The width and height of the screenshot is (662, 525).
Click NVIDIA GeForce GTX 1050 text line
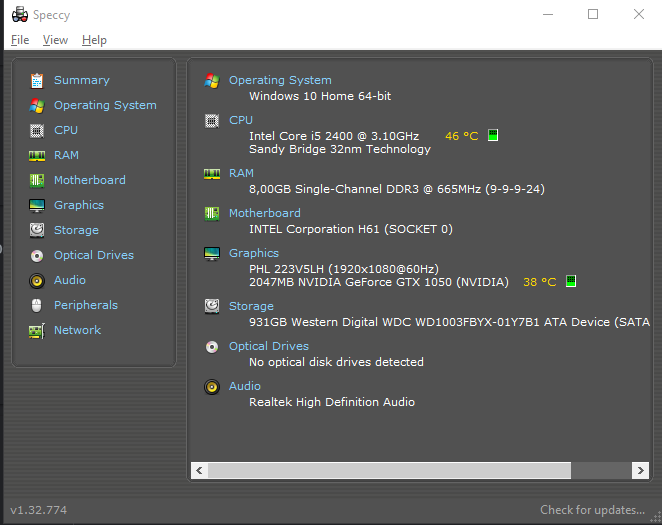[x=379, y=282]
